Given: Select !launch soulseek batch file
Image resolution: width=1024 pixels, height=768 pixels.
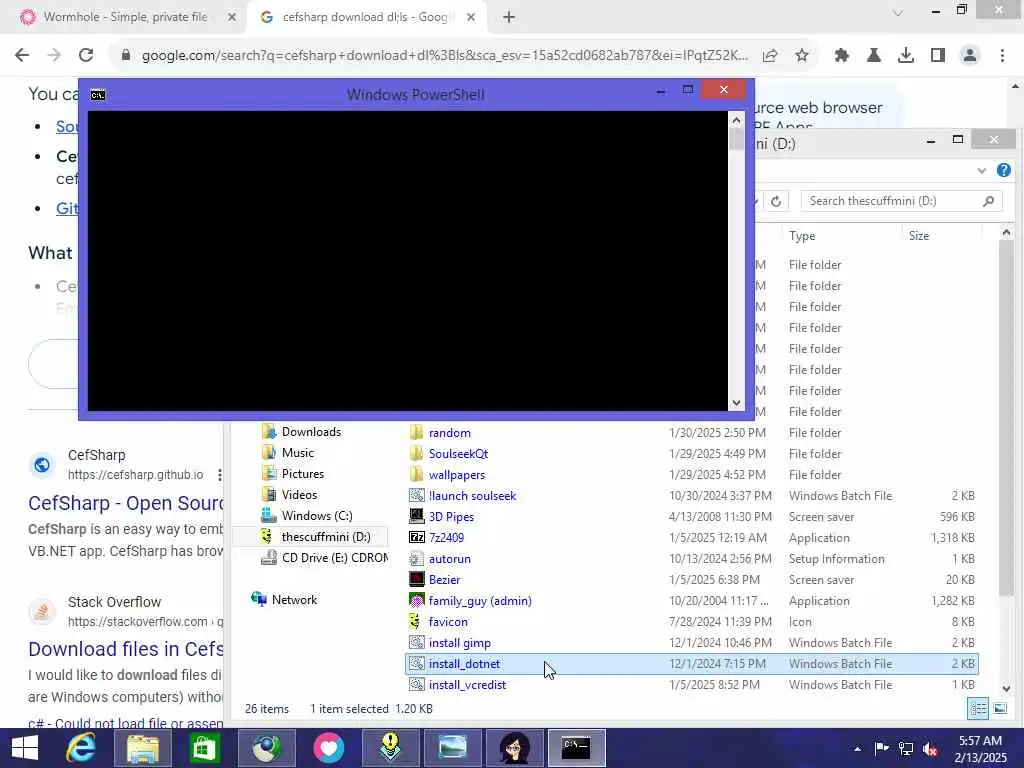Looking at the screenshot, I should (x=472, y=496).
